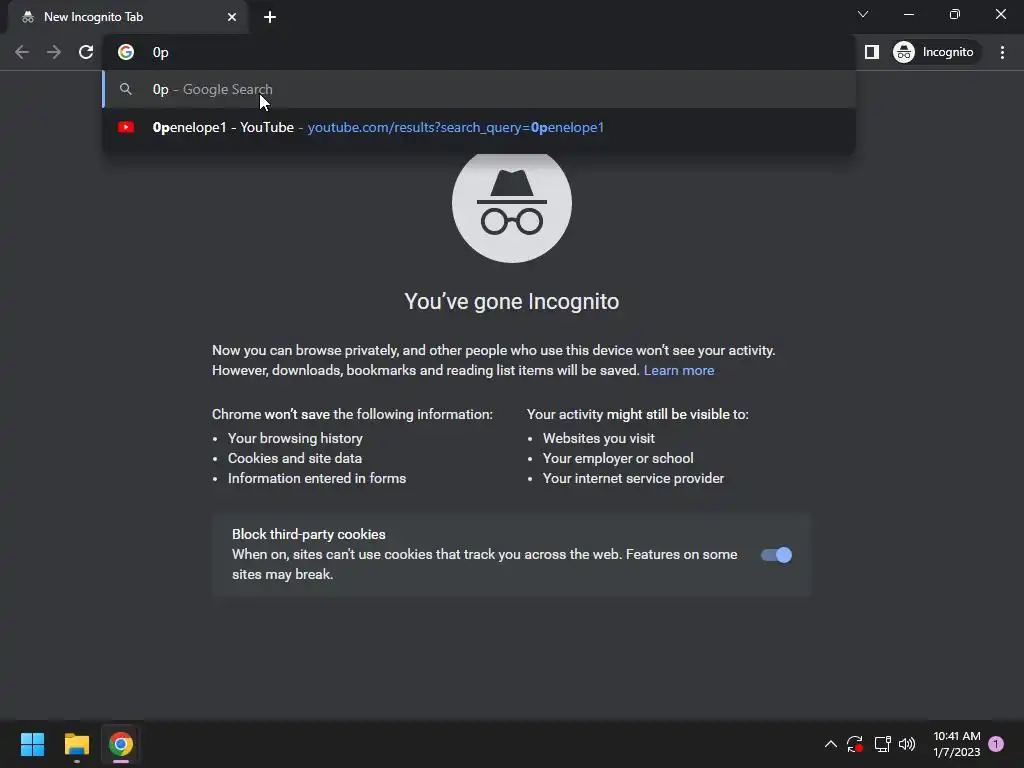Open a new tab with plus button
This screenshot has width=1024, height=768.
click(270, 17)
